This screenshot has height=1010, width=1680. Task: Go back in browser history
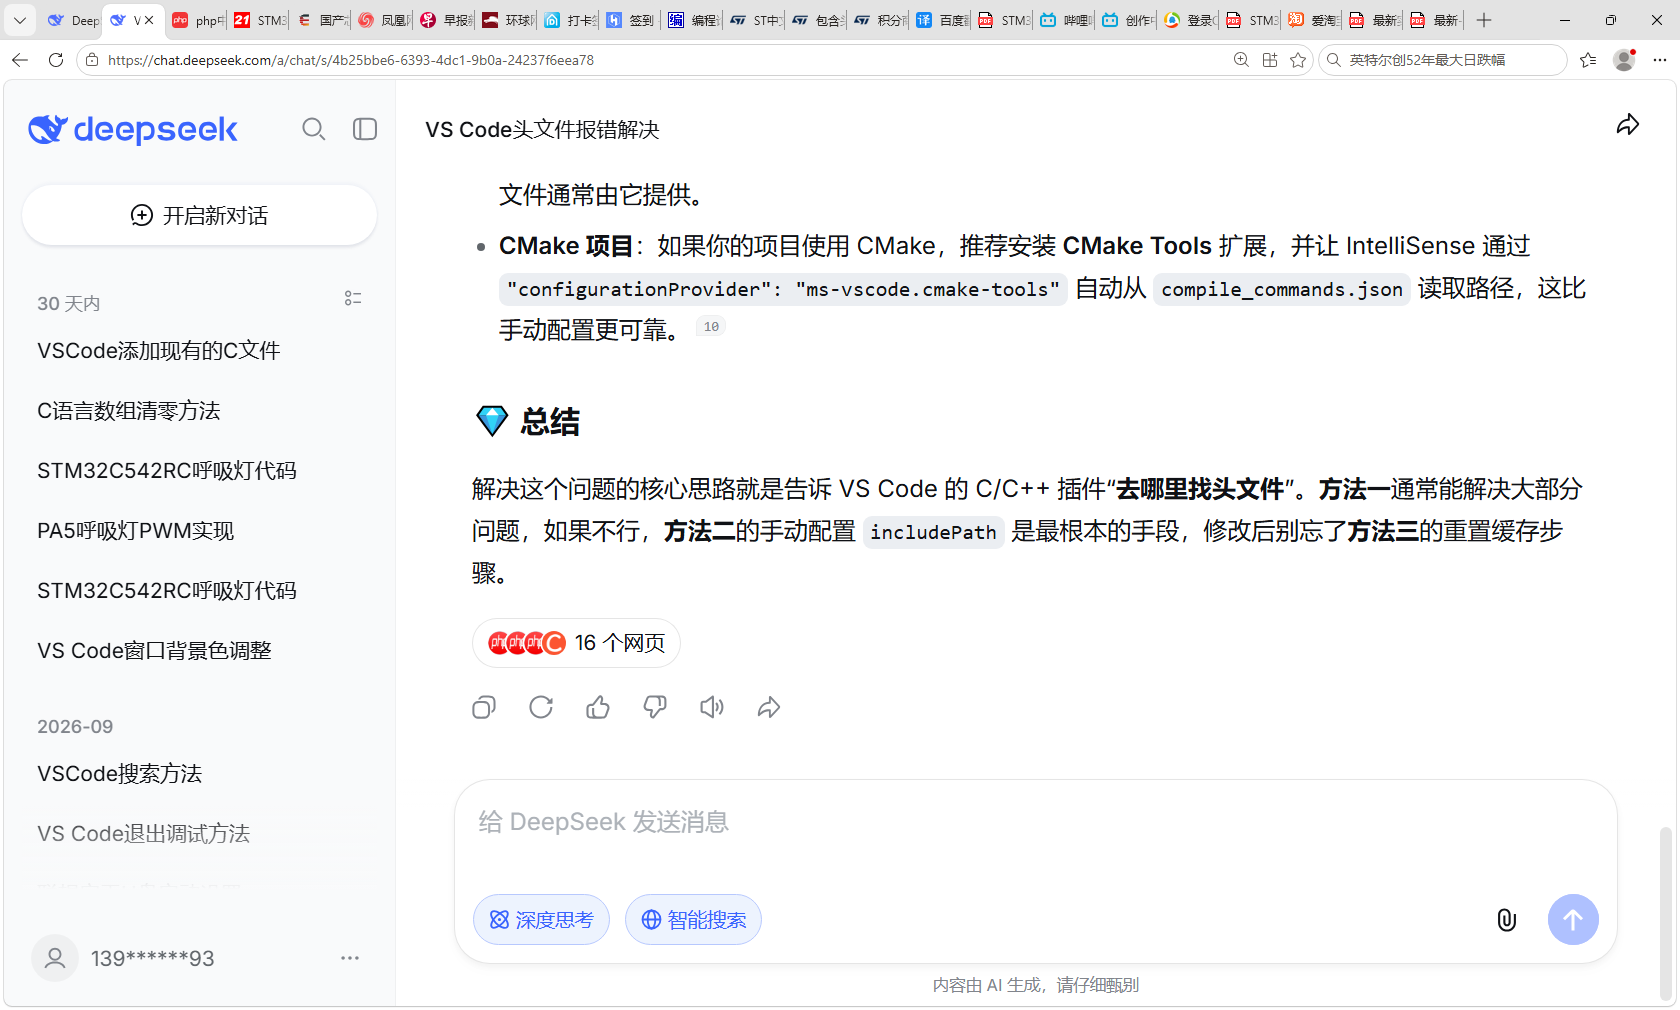pos(20,60)
